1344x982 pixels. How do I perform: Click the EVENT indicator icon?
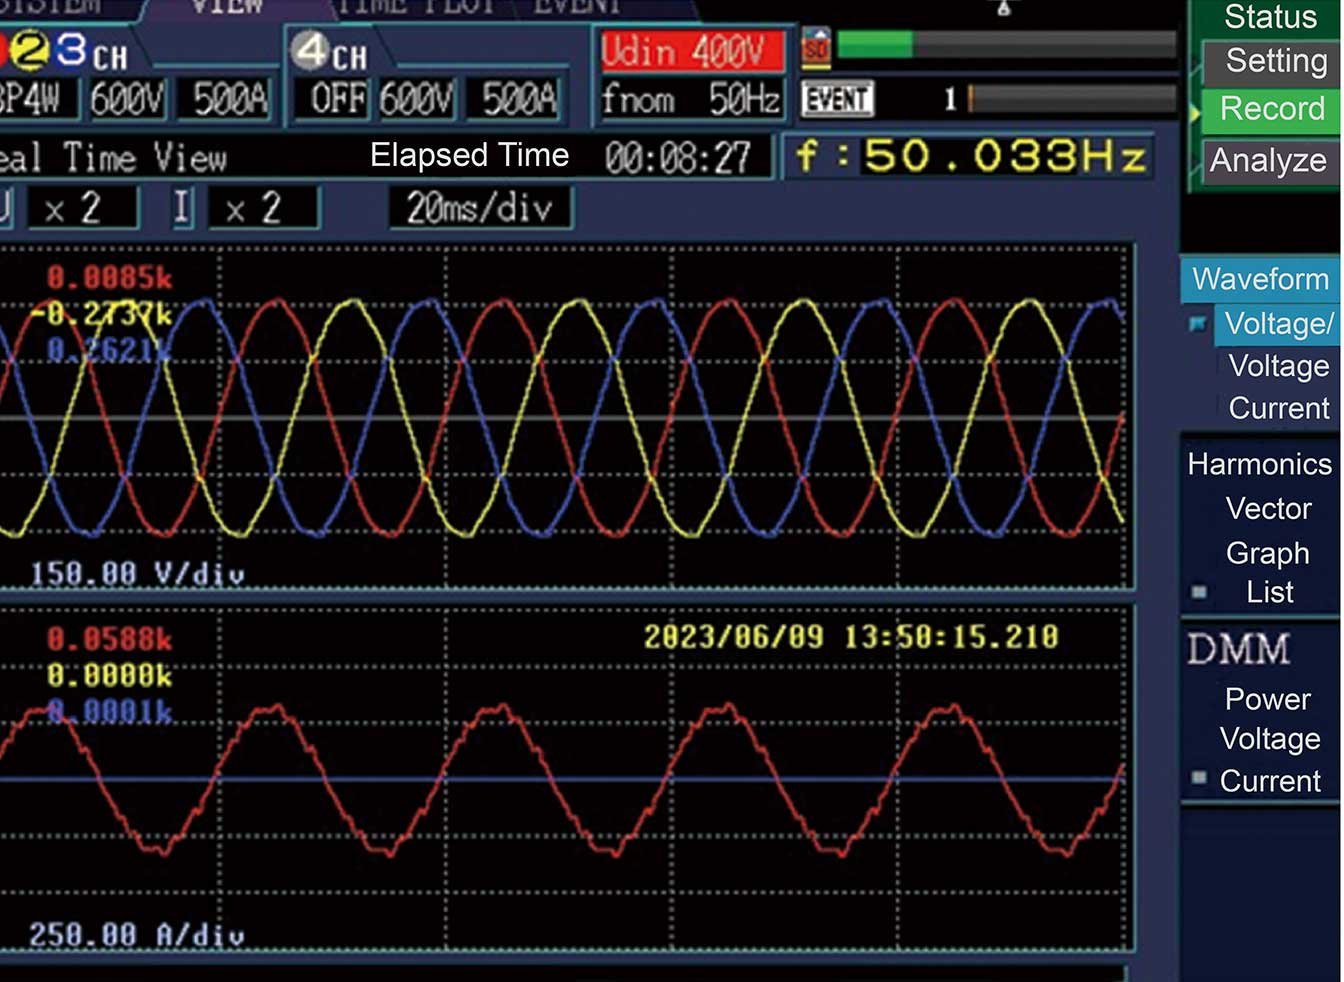point(838,99)
